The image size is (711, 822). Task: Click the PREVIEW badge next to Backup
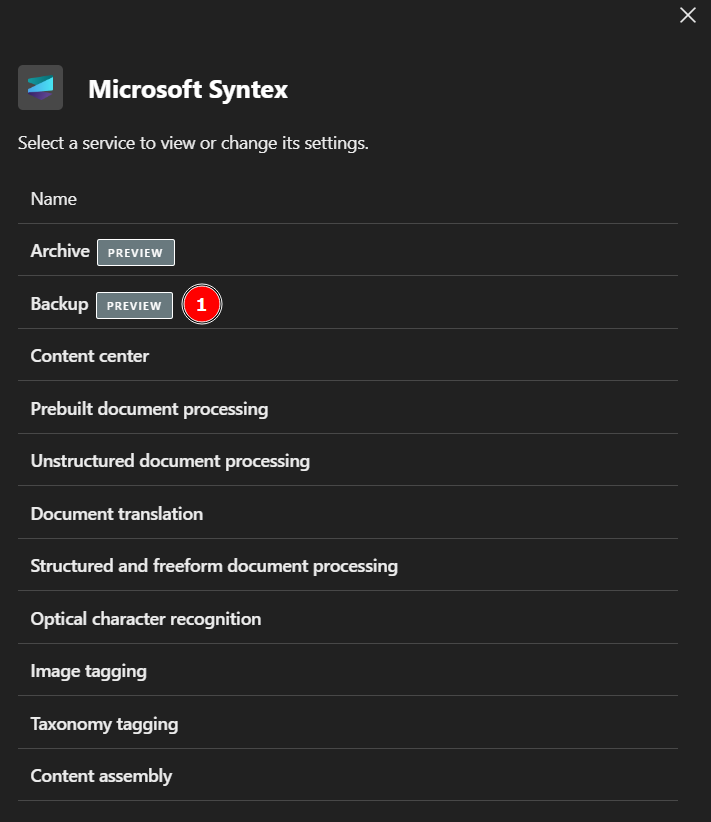pos(134,305)
